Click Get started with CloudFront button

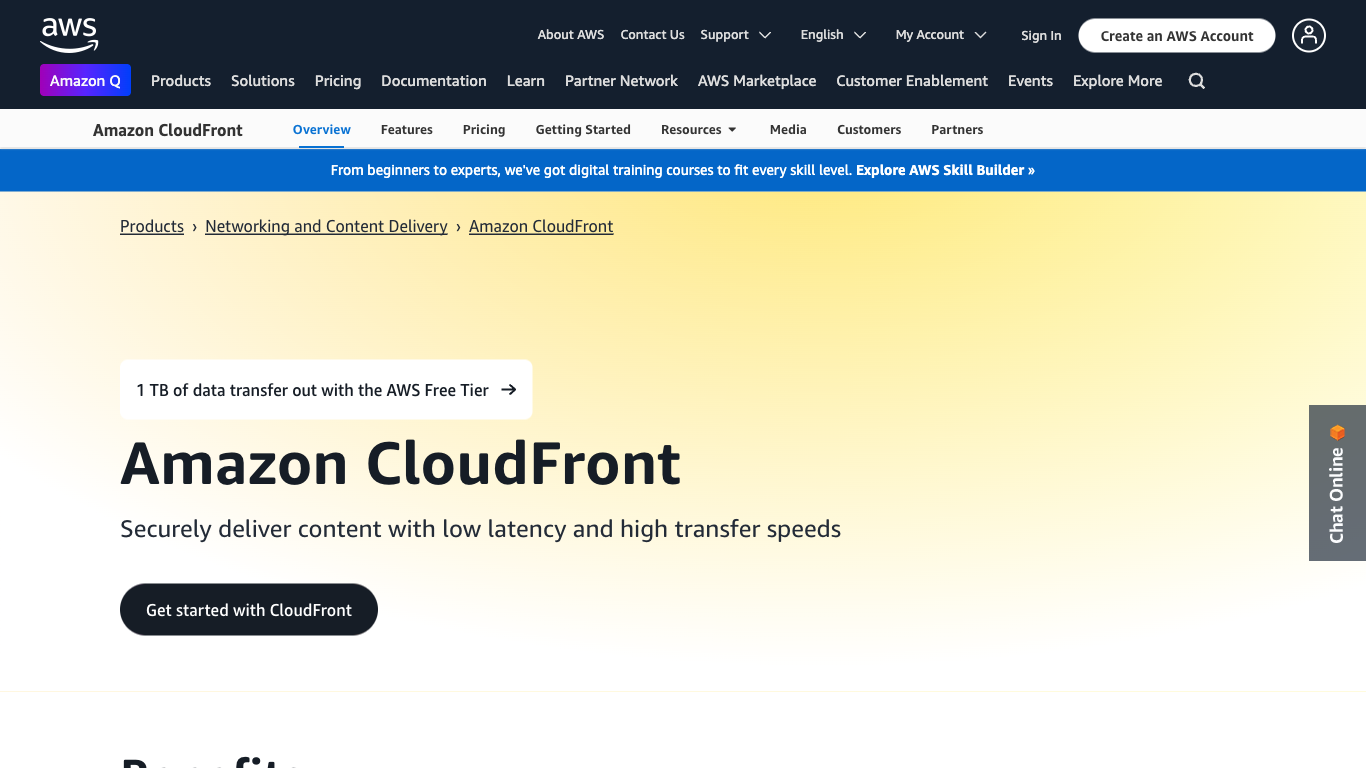pyautogui.click(x=249, y=610)
